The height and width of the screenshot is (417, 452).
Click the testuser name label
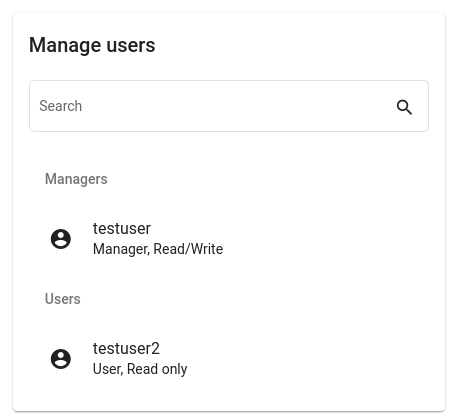point(122,229)
